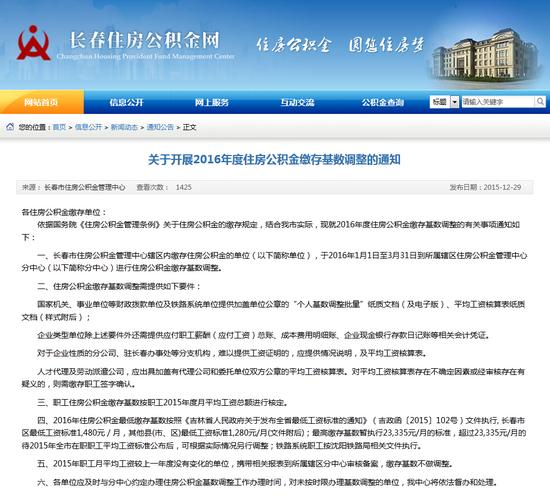This screenshot has height=499, width=550.
Task: Go to 信息公开 breadcrumb link
Action: pos(88,127)
